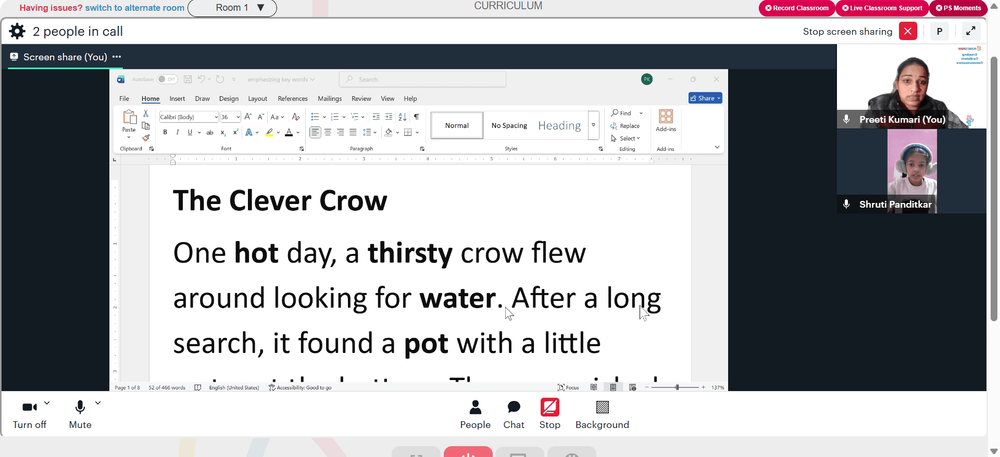Turn off the camera
This screenshot has width=1000, height=457.
29,414
